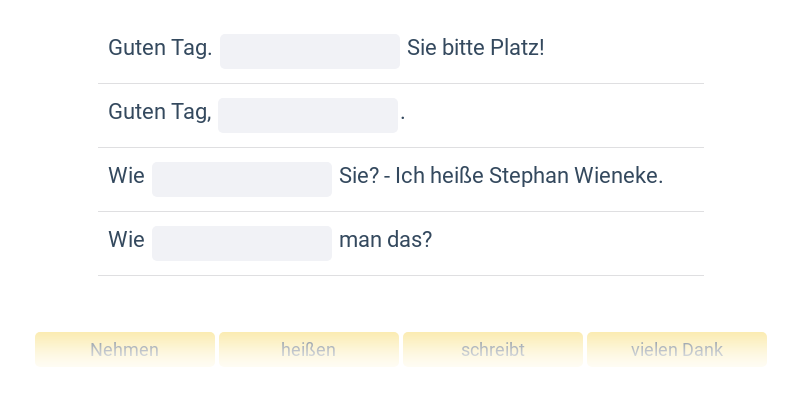Viewport: 800px width, 400px height.
Task: Click the "Sie bitte Platz!" sentence ending
Action: tap(476, 48)
